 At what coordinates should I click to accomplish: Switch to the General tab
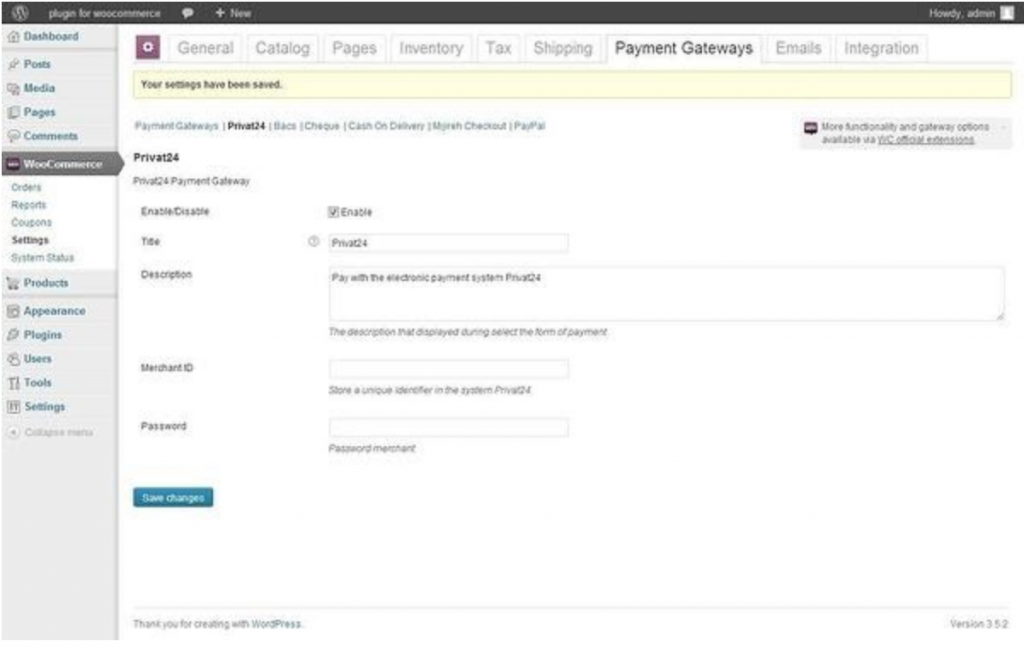pyautogui.click(x=205, y=48)
